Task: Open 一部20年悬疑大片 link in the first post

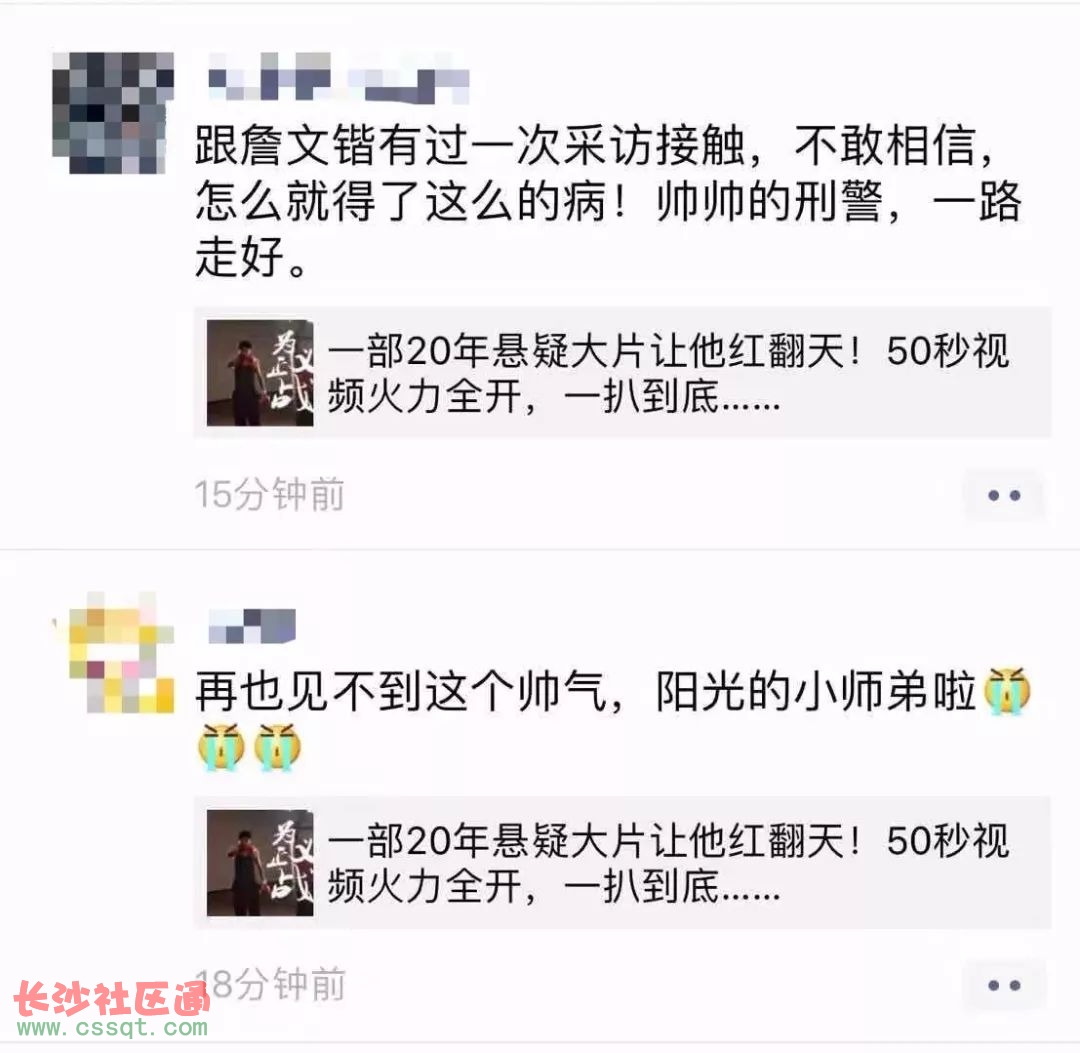Action: tap(668, 373)
